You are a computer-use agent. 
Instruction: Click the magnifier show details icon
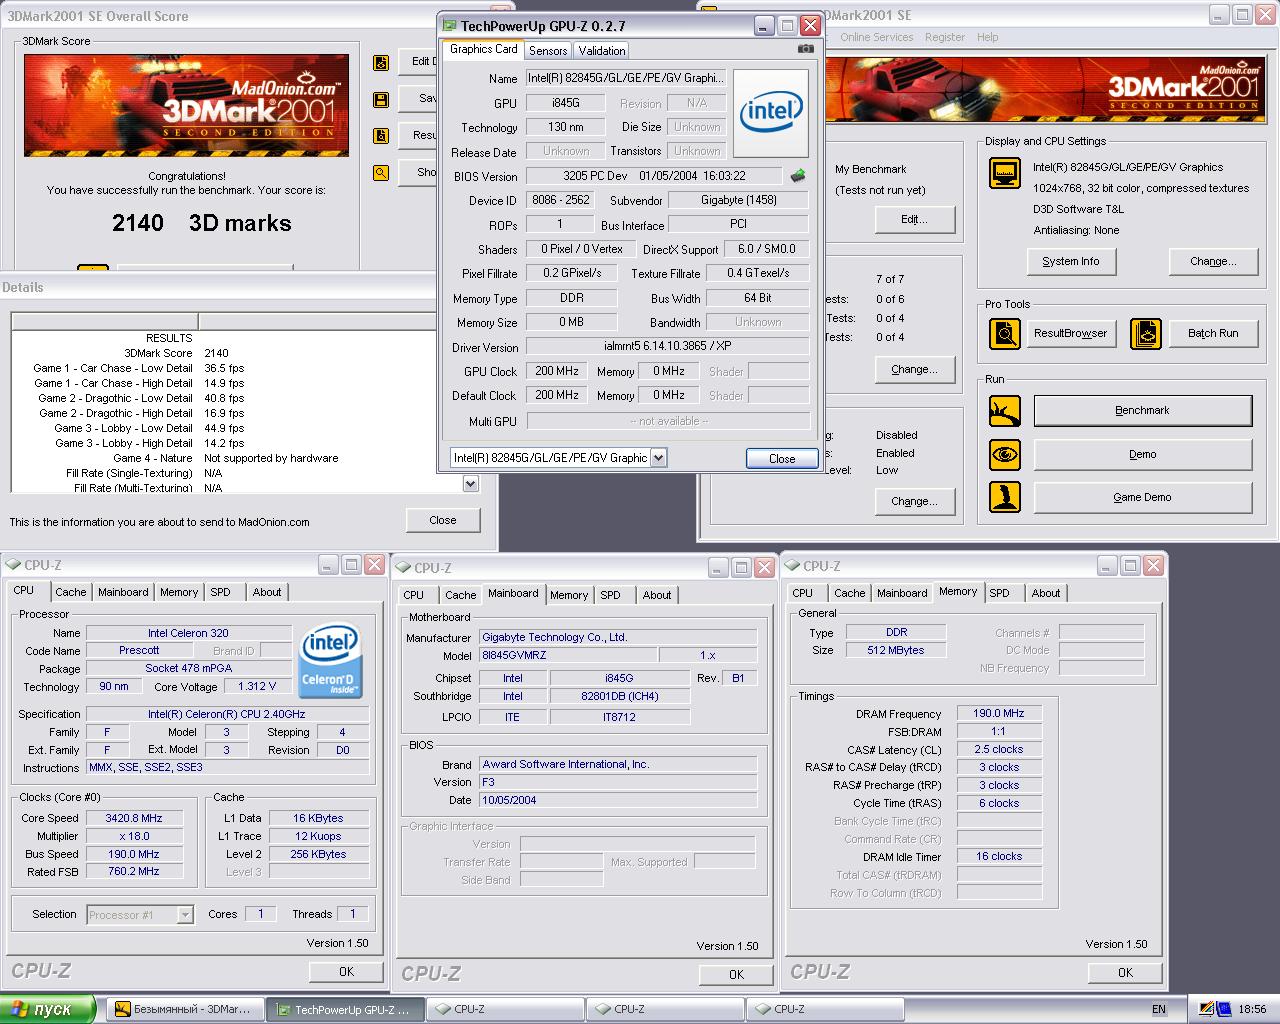pos(381,173)
